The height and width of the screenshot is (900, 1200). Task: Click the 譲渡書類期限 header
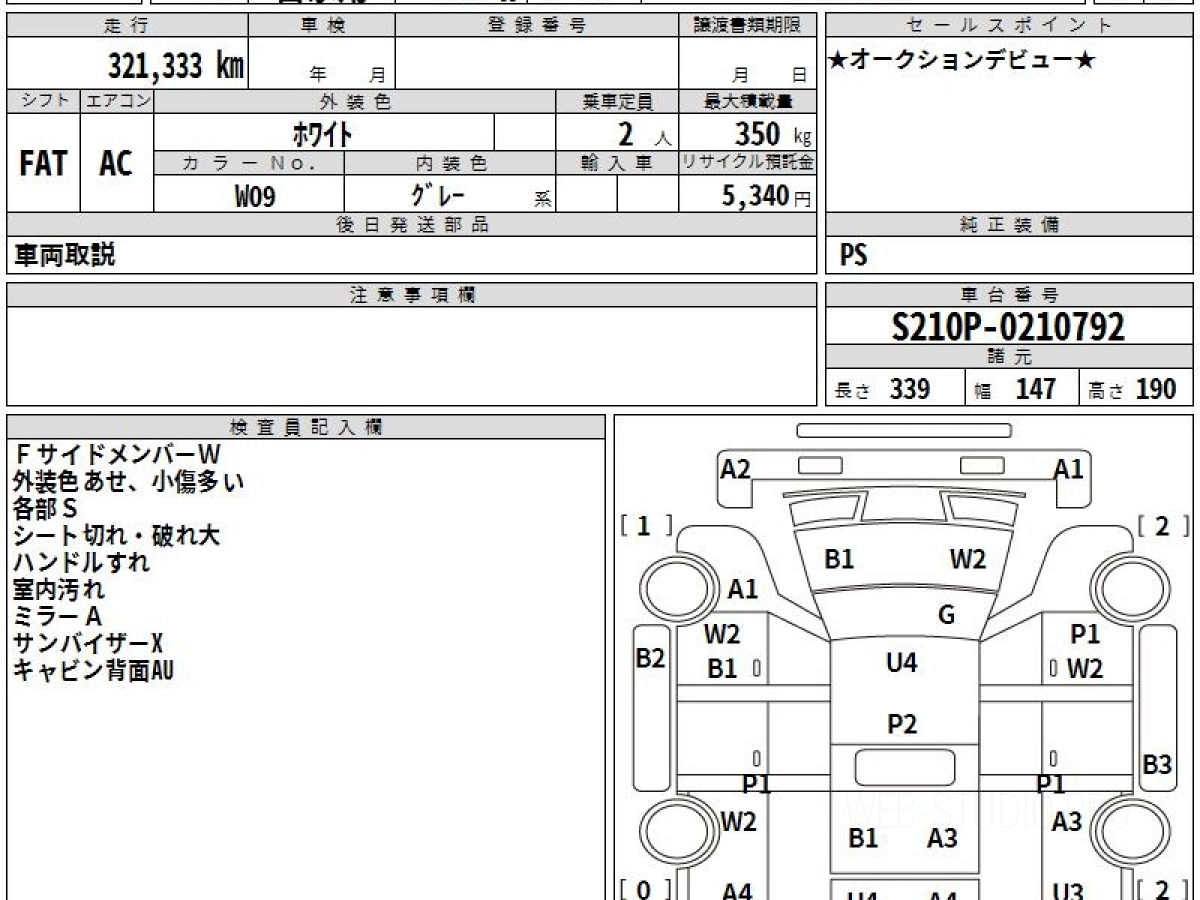click(747, 26)
